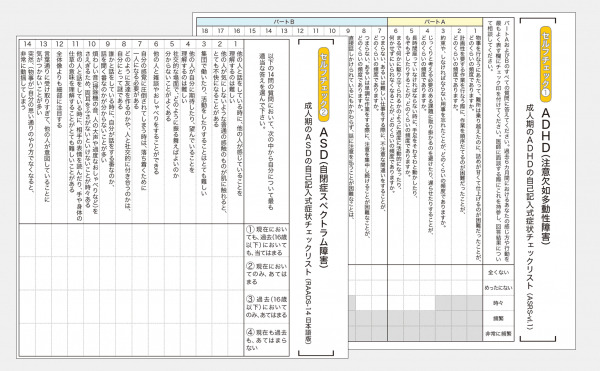Screen dimensions: 600x371
Task: Switch to the パートB header tab
Action: click(292, 22)
